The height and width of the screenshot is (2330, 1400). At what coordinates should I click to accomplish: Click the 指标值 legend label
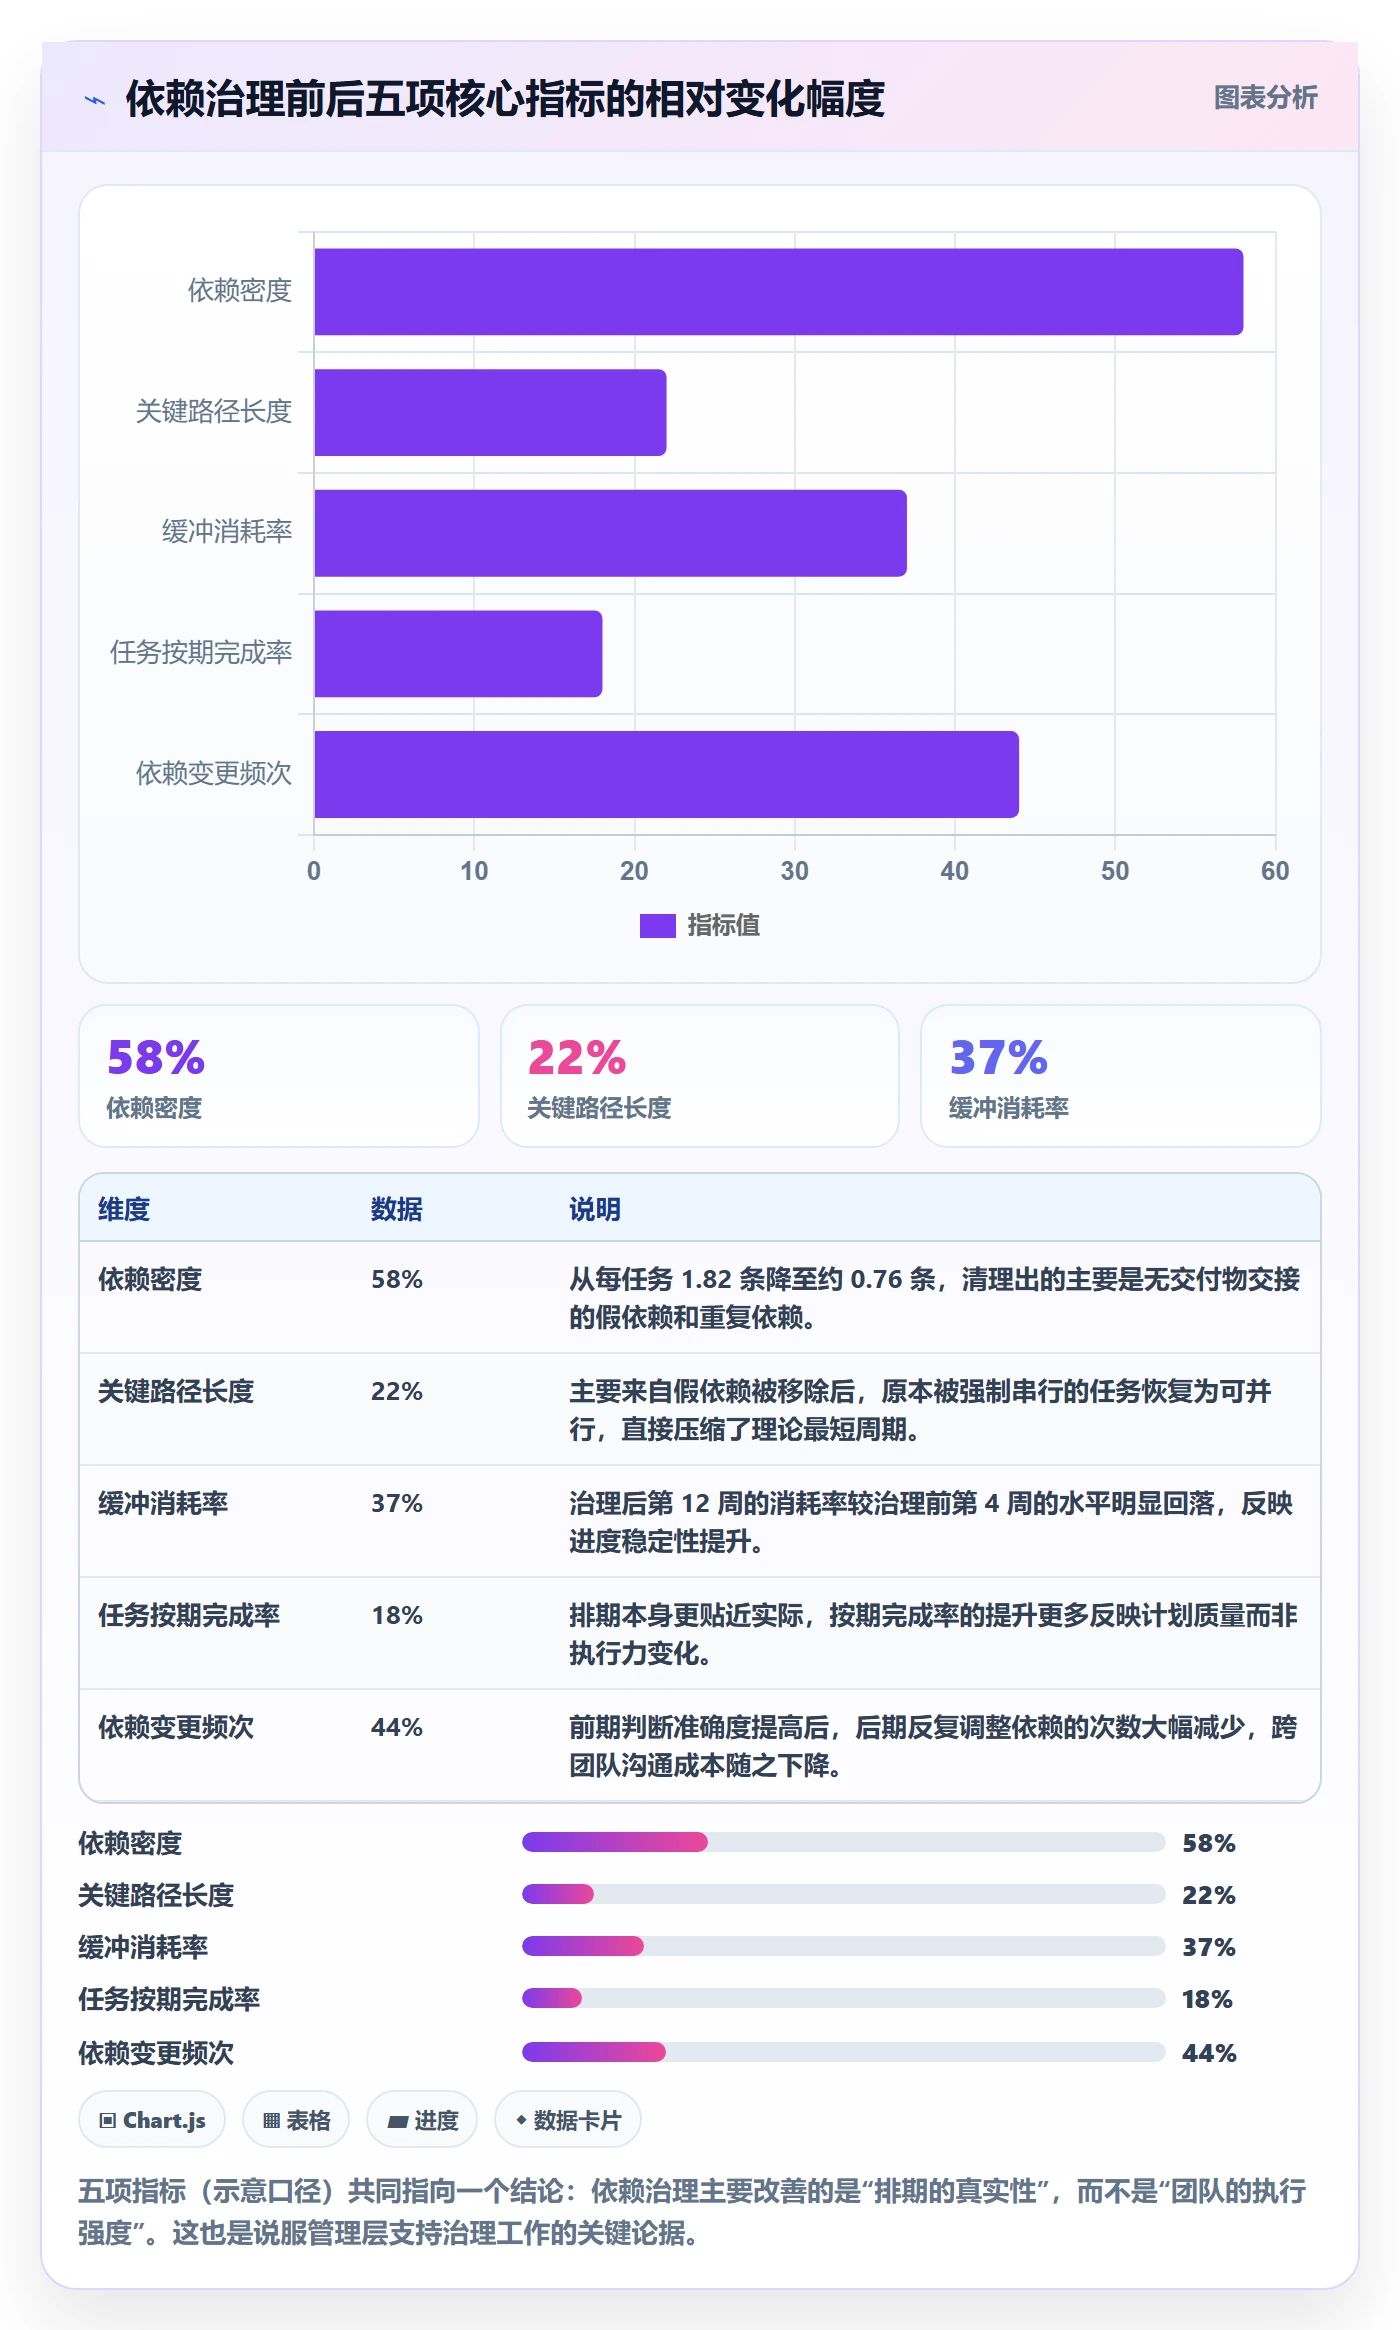click(x=723, y=926)
